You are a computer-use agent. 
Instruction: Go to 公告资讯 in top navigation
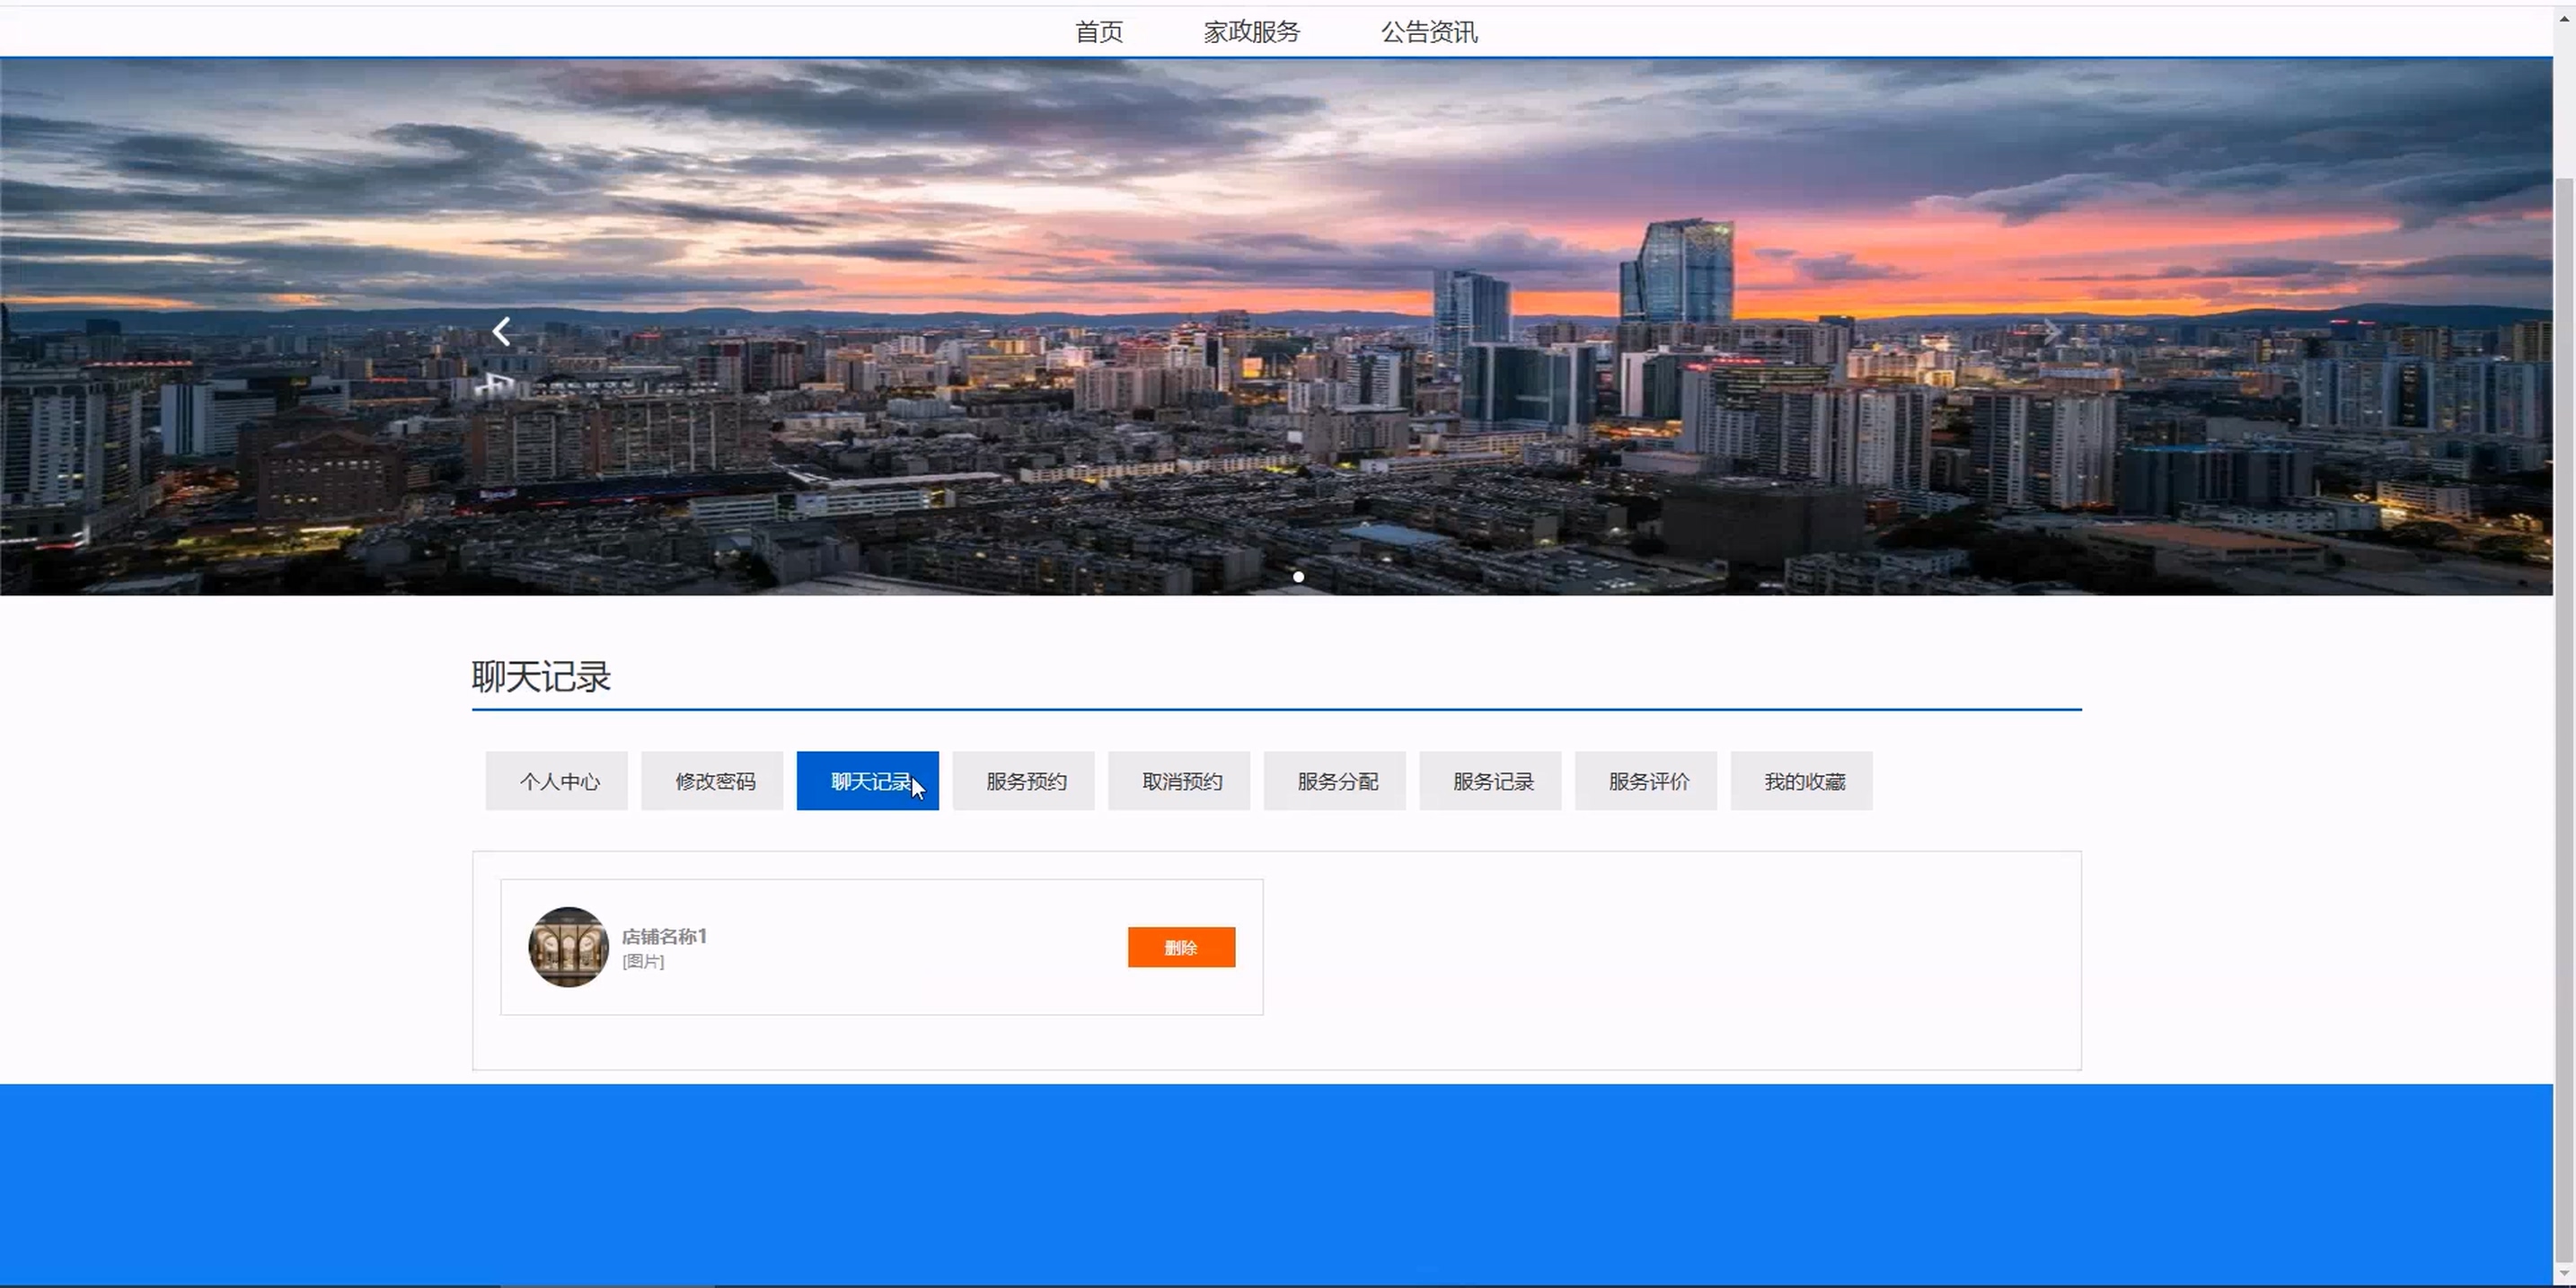click(x=1428, y=32)
